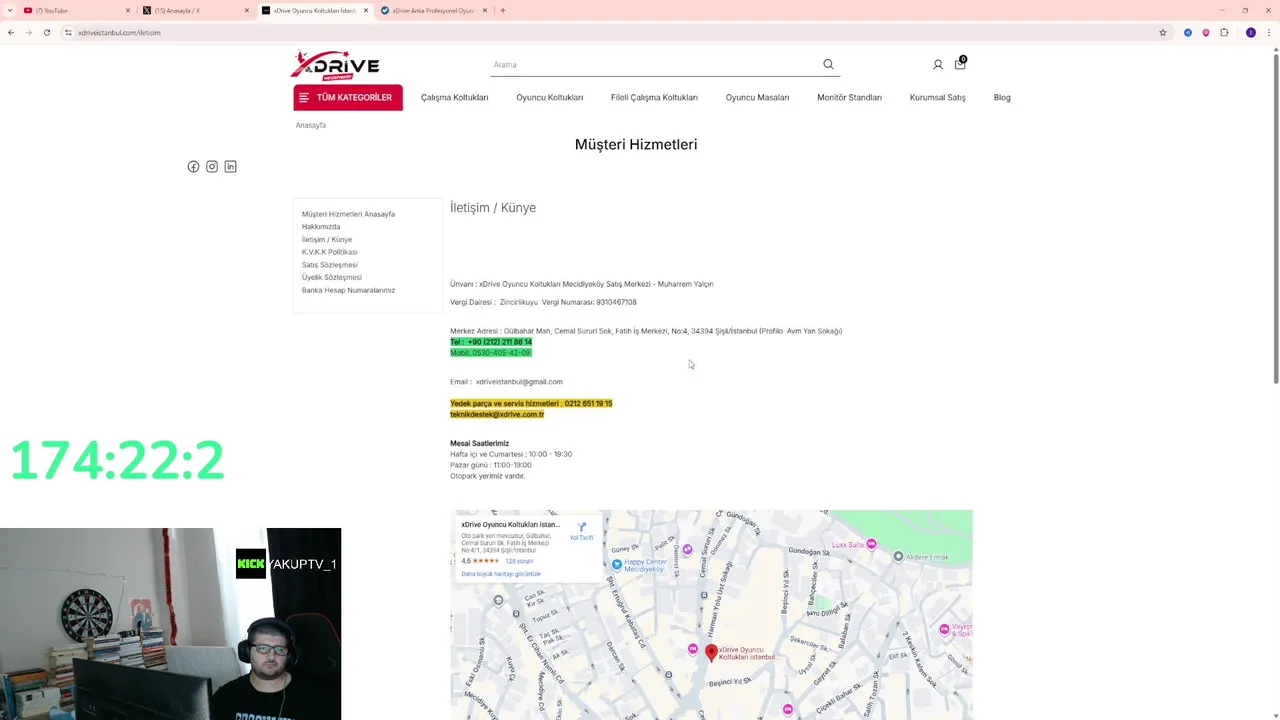Open İletişim / Künye sidebar link
The height and width of the screenshot is (720, 1280).
click(x=327, y=240)
